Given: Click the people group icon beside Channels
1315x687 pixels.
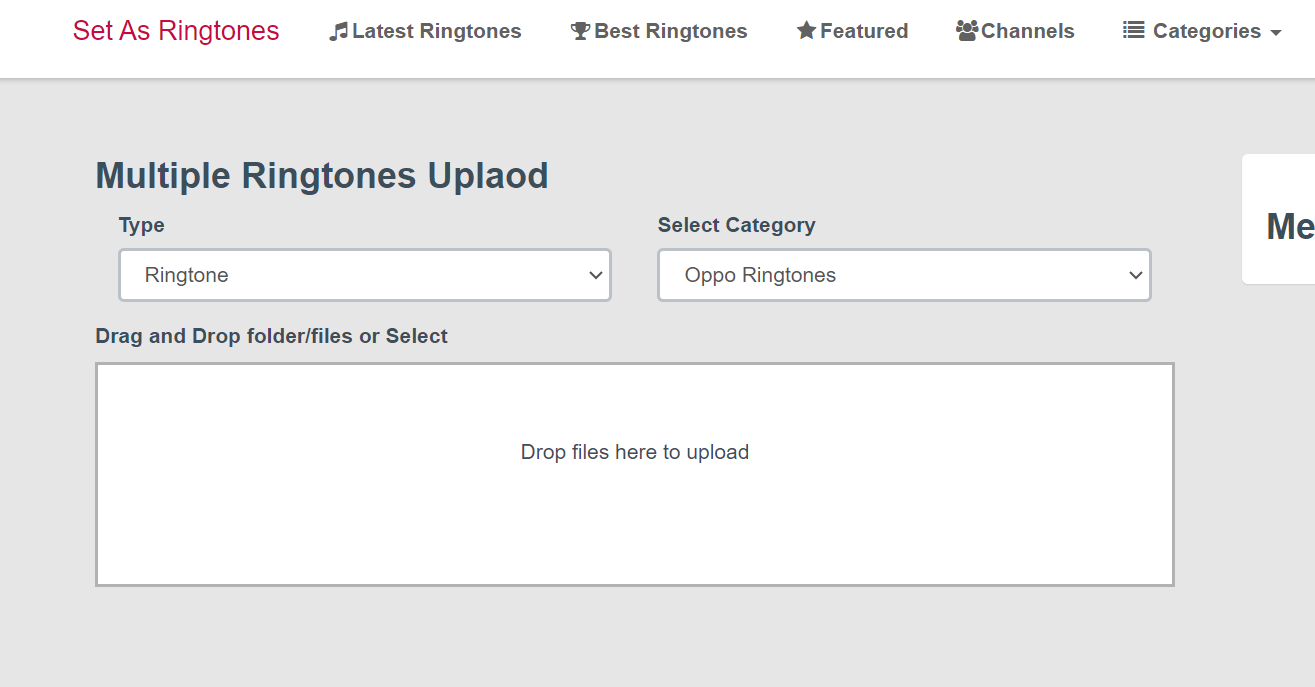Looking at the screenshot, I should coord(966,31).
